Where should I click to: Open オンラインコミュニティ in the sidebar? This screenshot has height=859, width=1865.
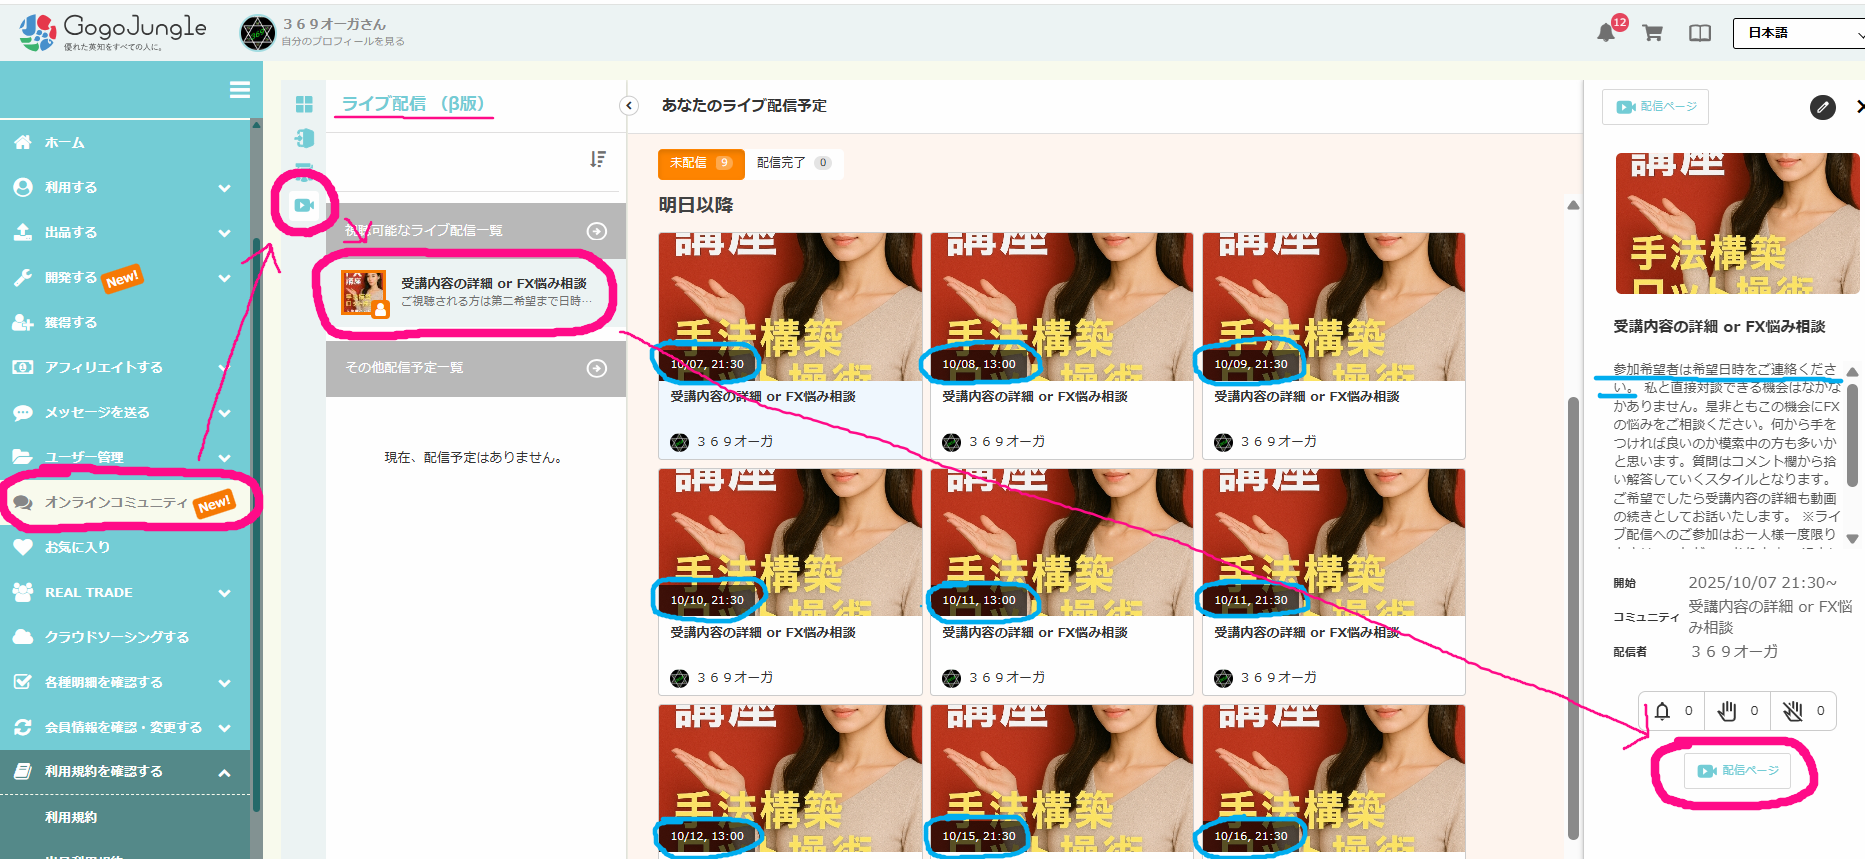point(115,502)
